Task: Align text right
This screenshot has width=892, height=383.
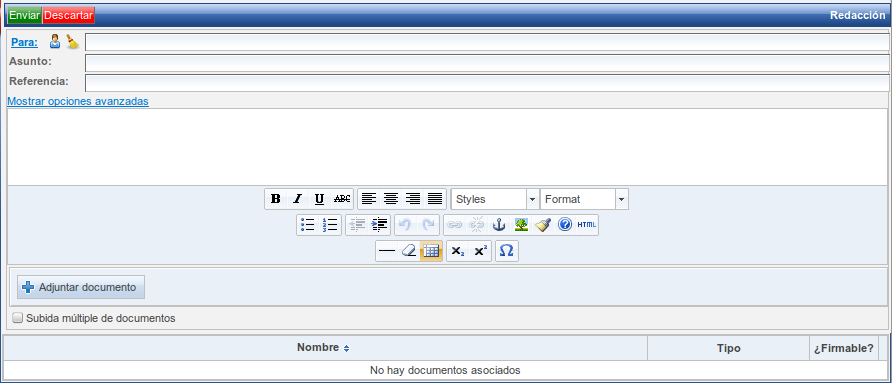Action: [x=413, y=199]
